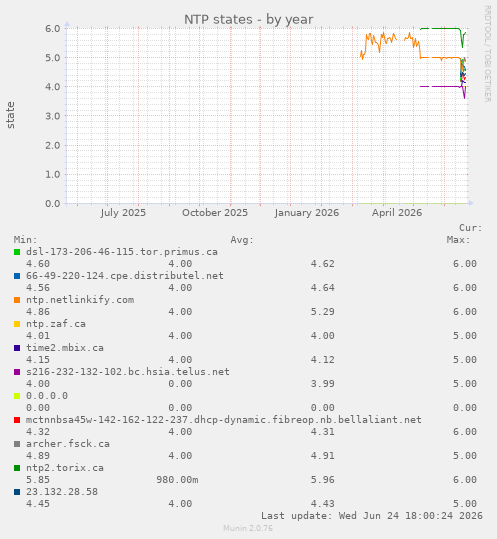
Task: Click the time2.mbix.ca legend label
Action: point(65,348)
